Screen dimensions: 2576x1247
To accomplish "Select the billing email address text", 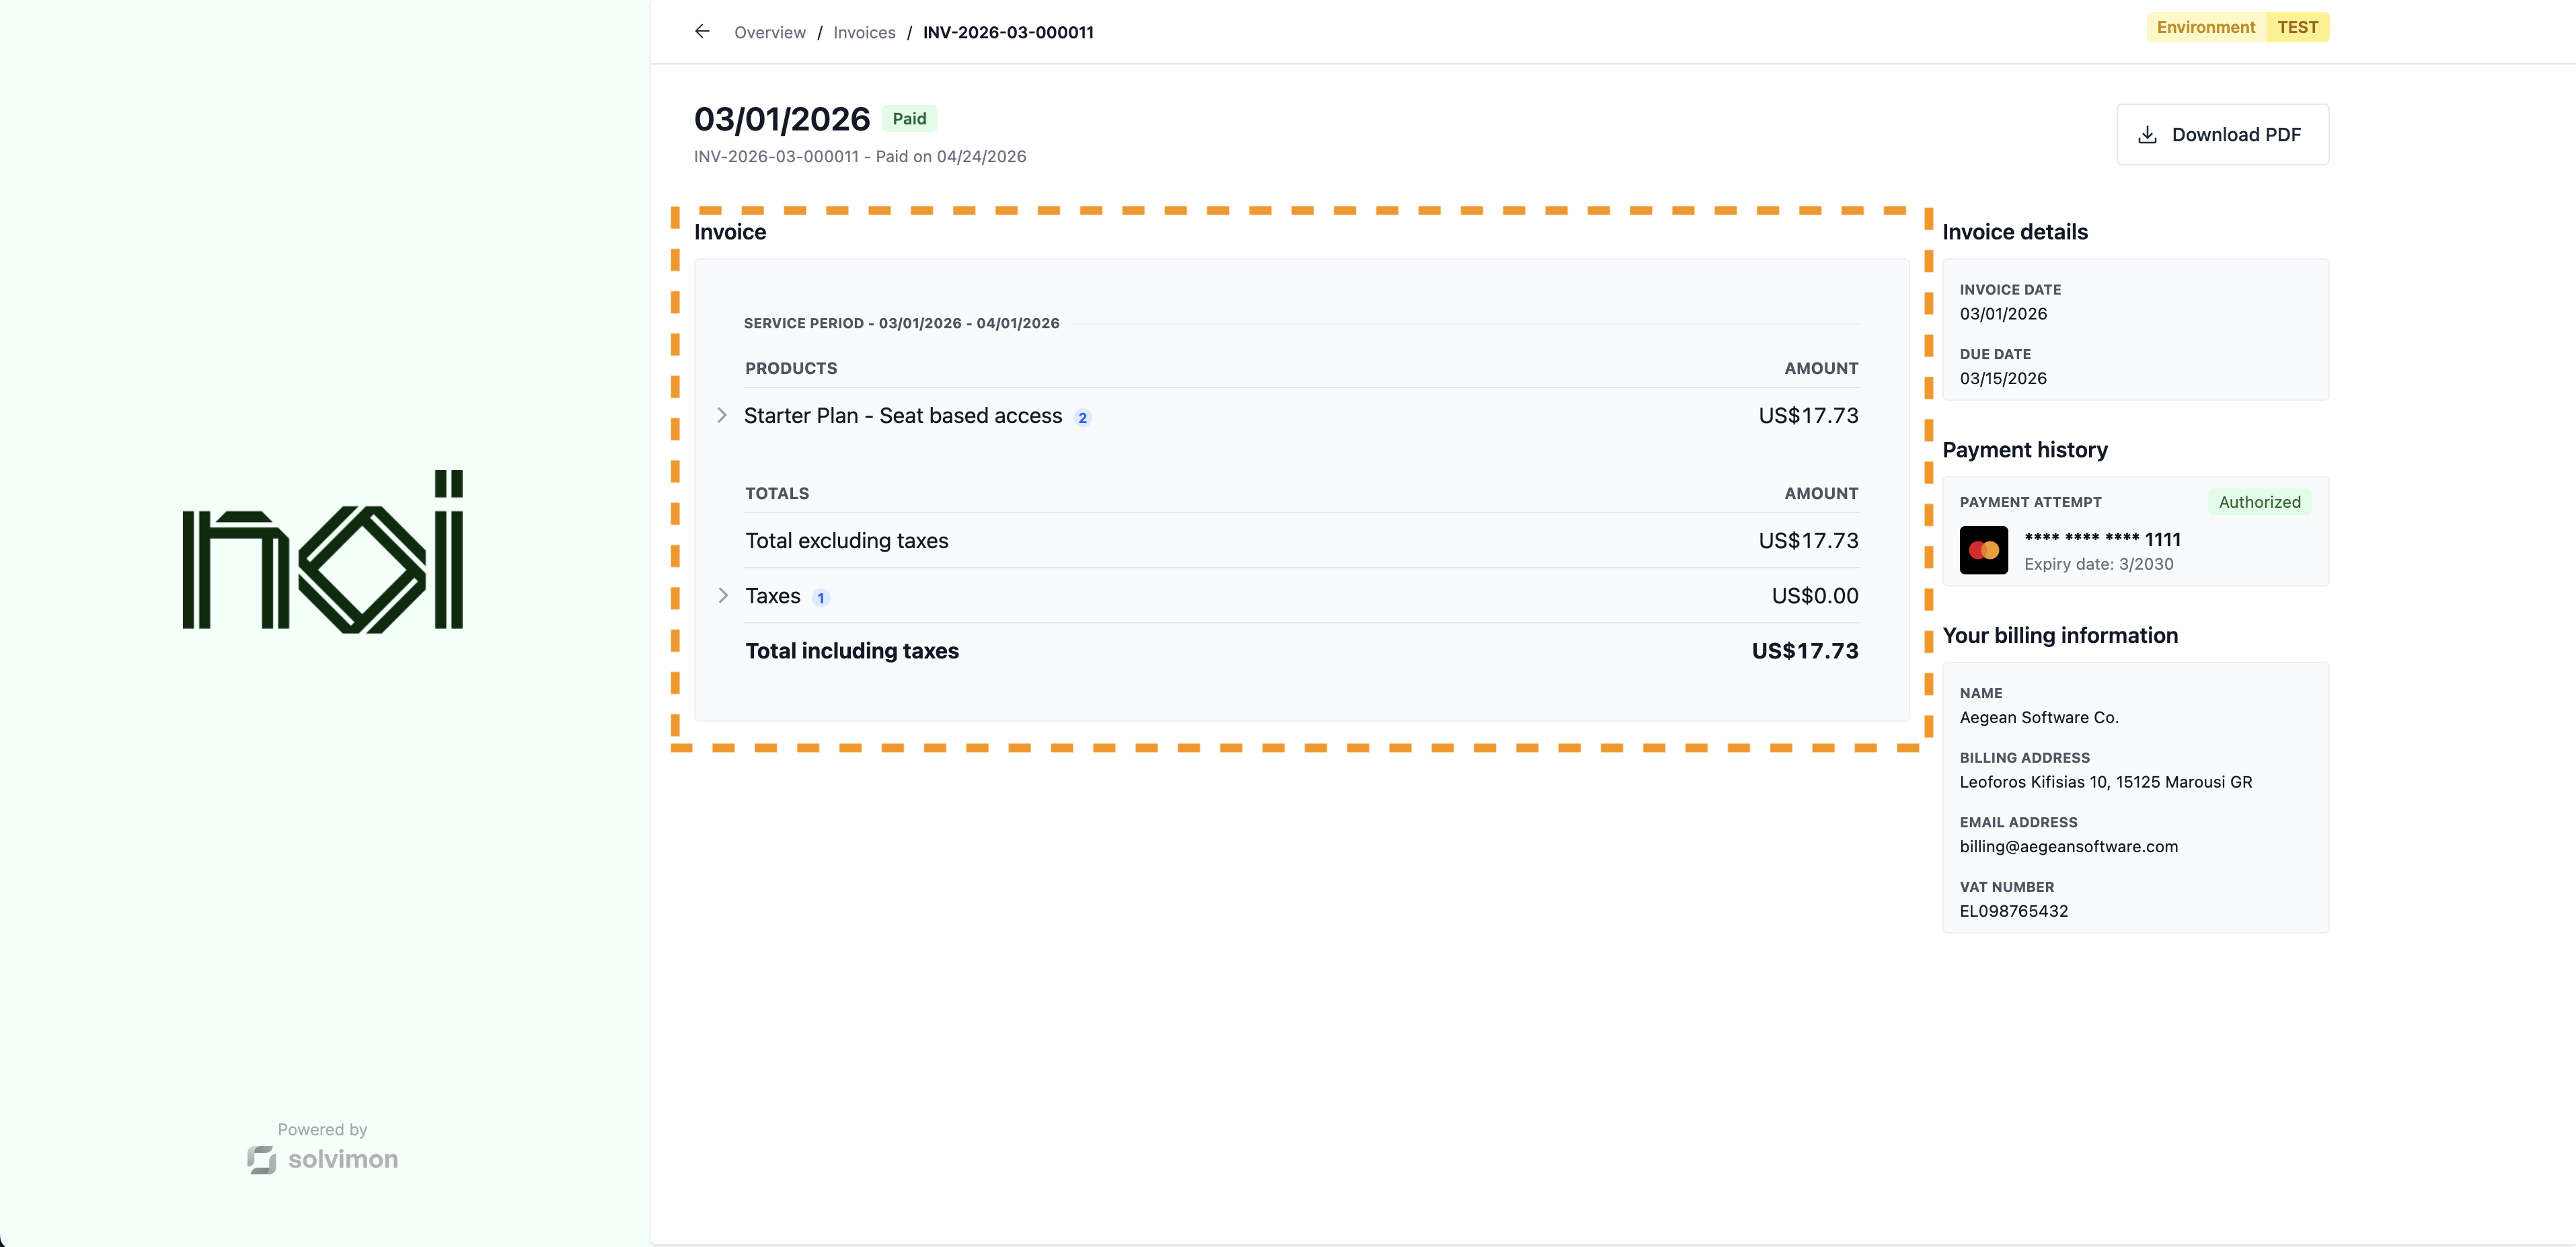I will pyautogui.click(x=2068, y=846).
